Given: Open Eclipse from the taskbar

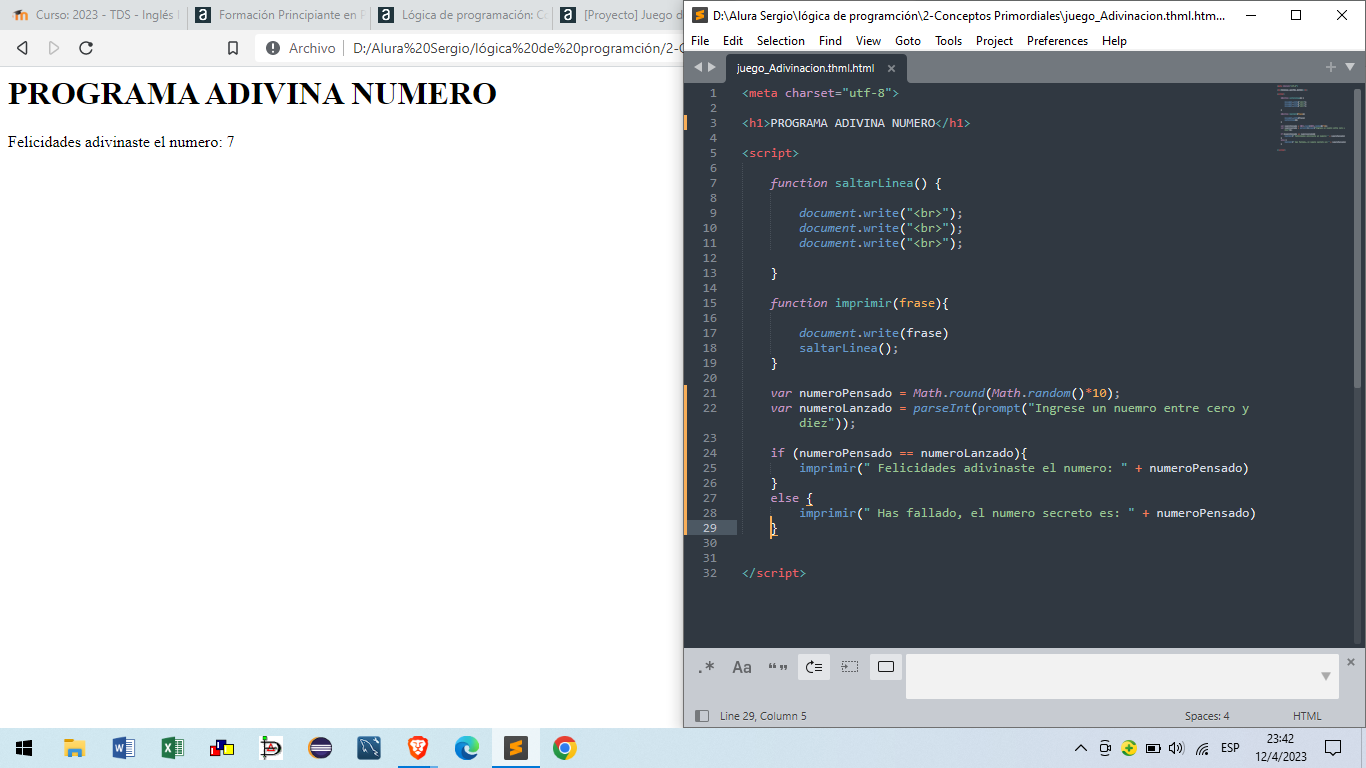Looking at the screenshot, I should pyautogui.click(x=320, y=748).
